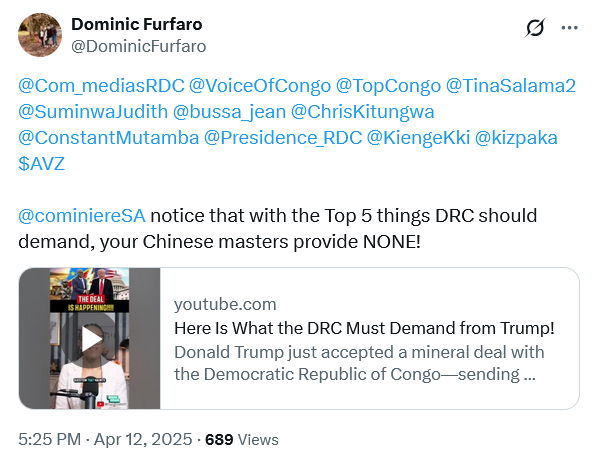Open the three-dot more options menu
The width and height of the screenshot is (598, 458).
click(x=569, y=28)
